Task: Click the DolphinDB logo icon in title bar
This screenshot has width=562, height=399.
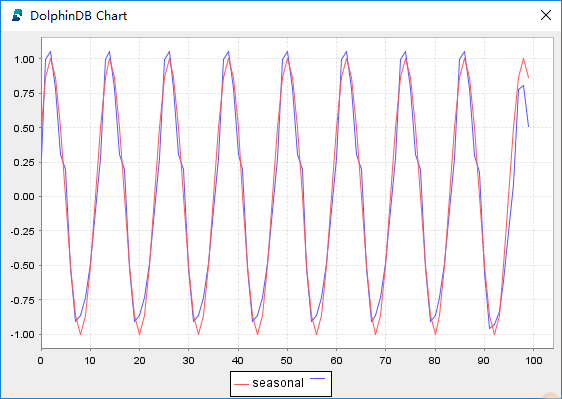Action: (17, 15)
